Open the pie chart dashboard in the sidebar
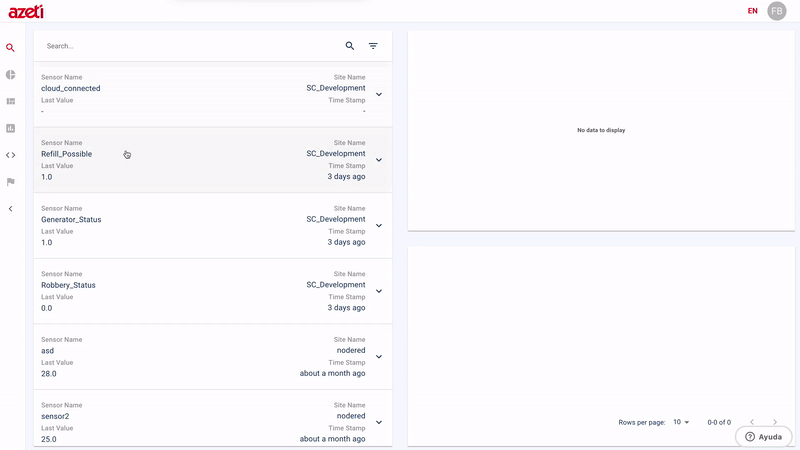 [11, 75]
